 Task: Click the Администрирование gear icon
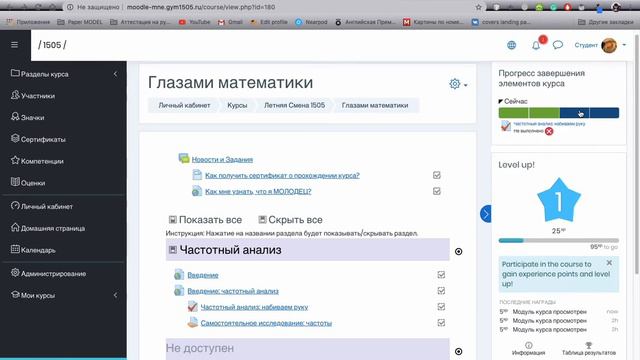pos(15,273)
